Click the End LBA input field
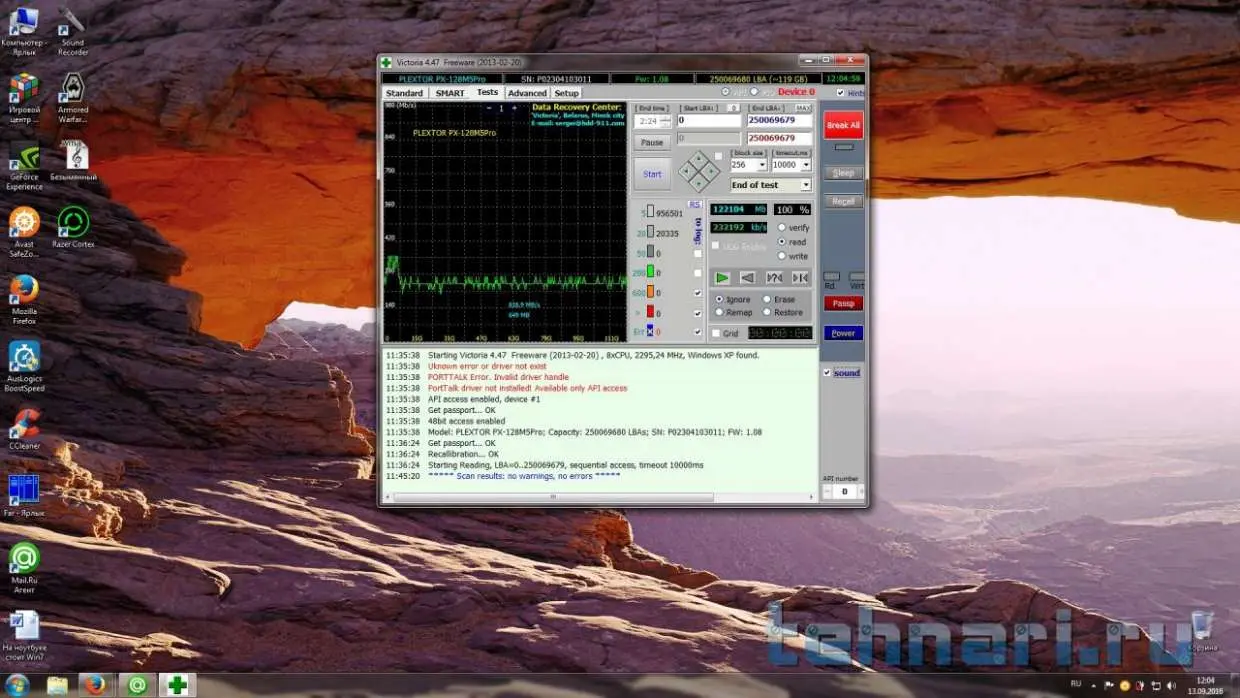Screen dimensions: 1240x698 click(780, 120)
